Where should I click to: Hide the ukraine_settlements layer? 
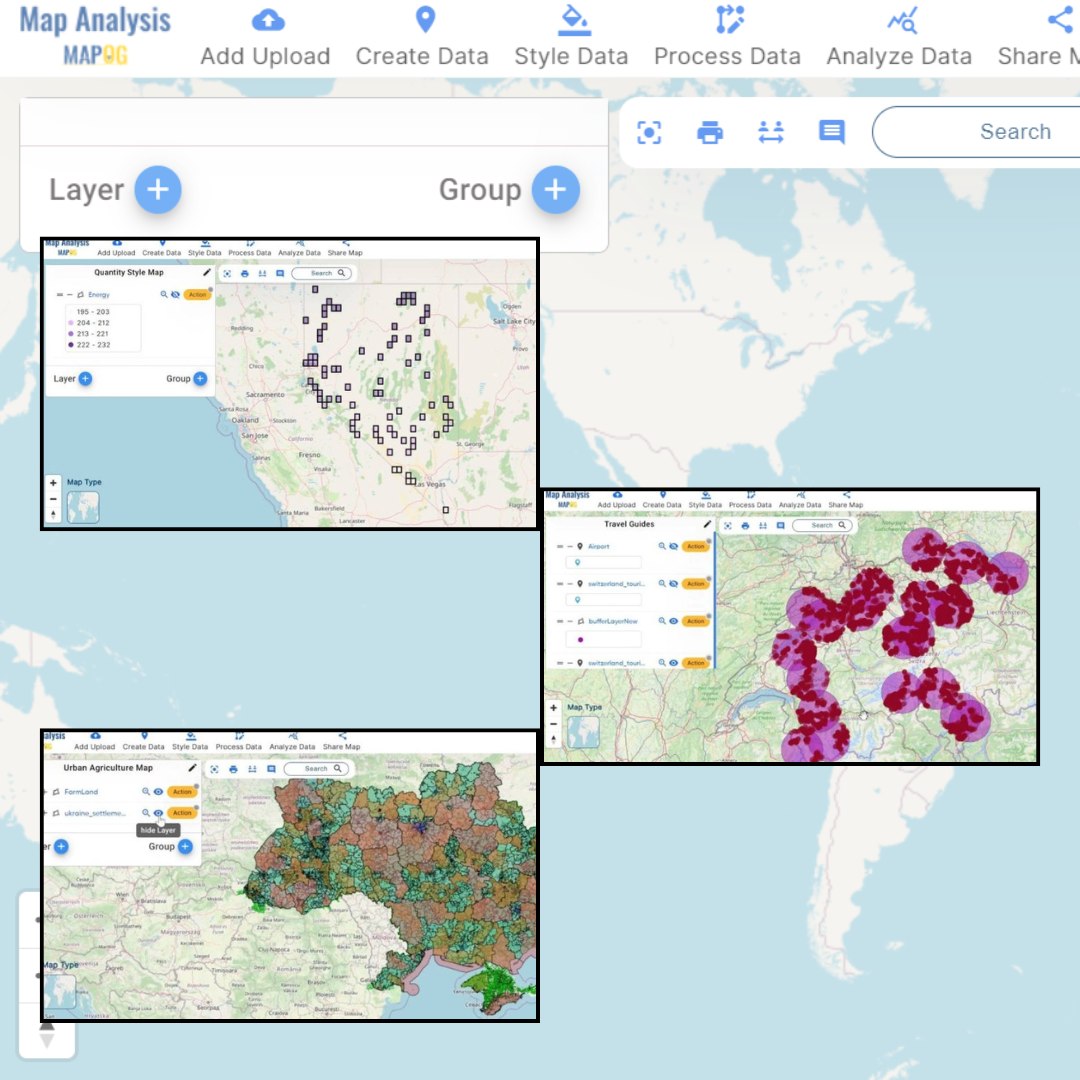(x=159, y=813)
